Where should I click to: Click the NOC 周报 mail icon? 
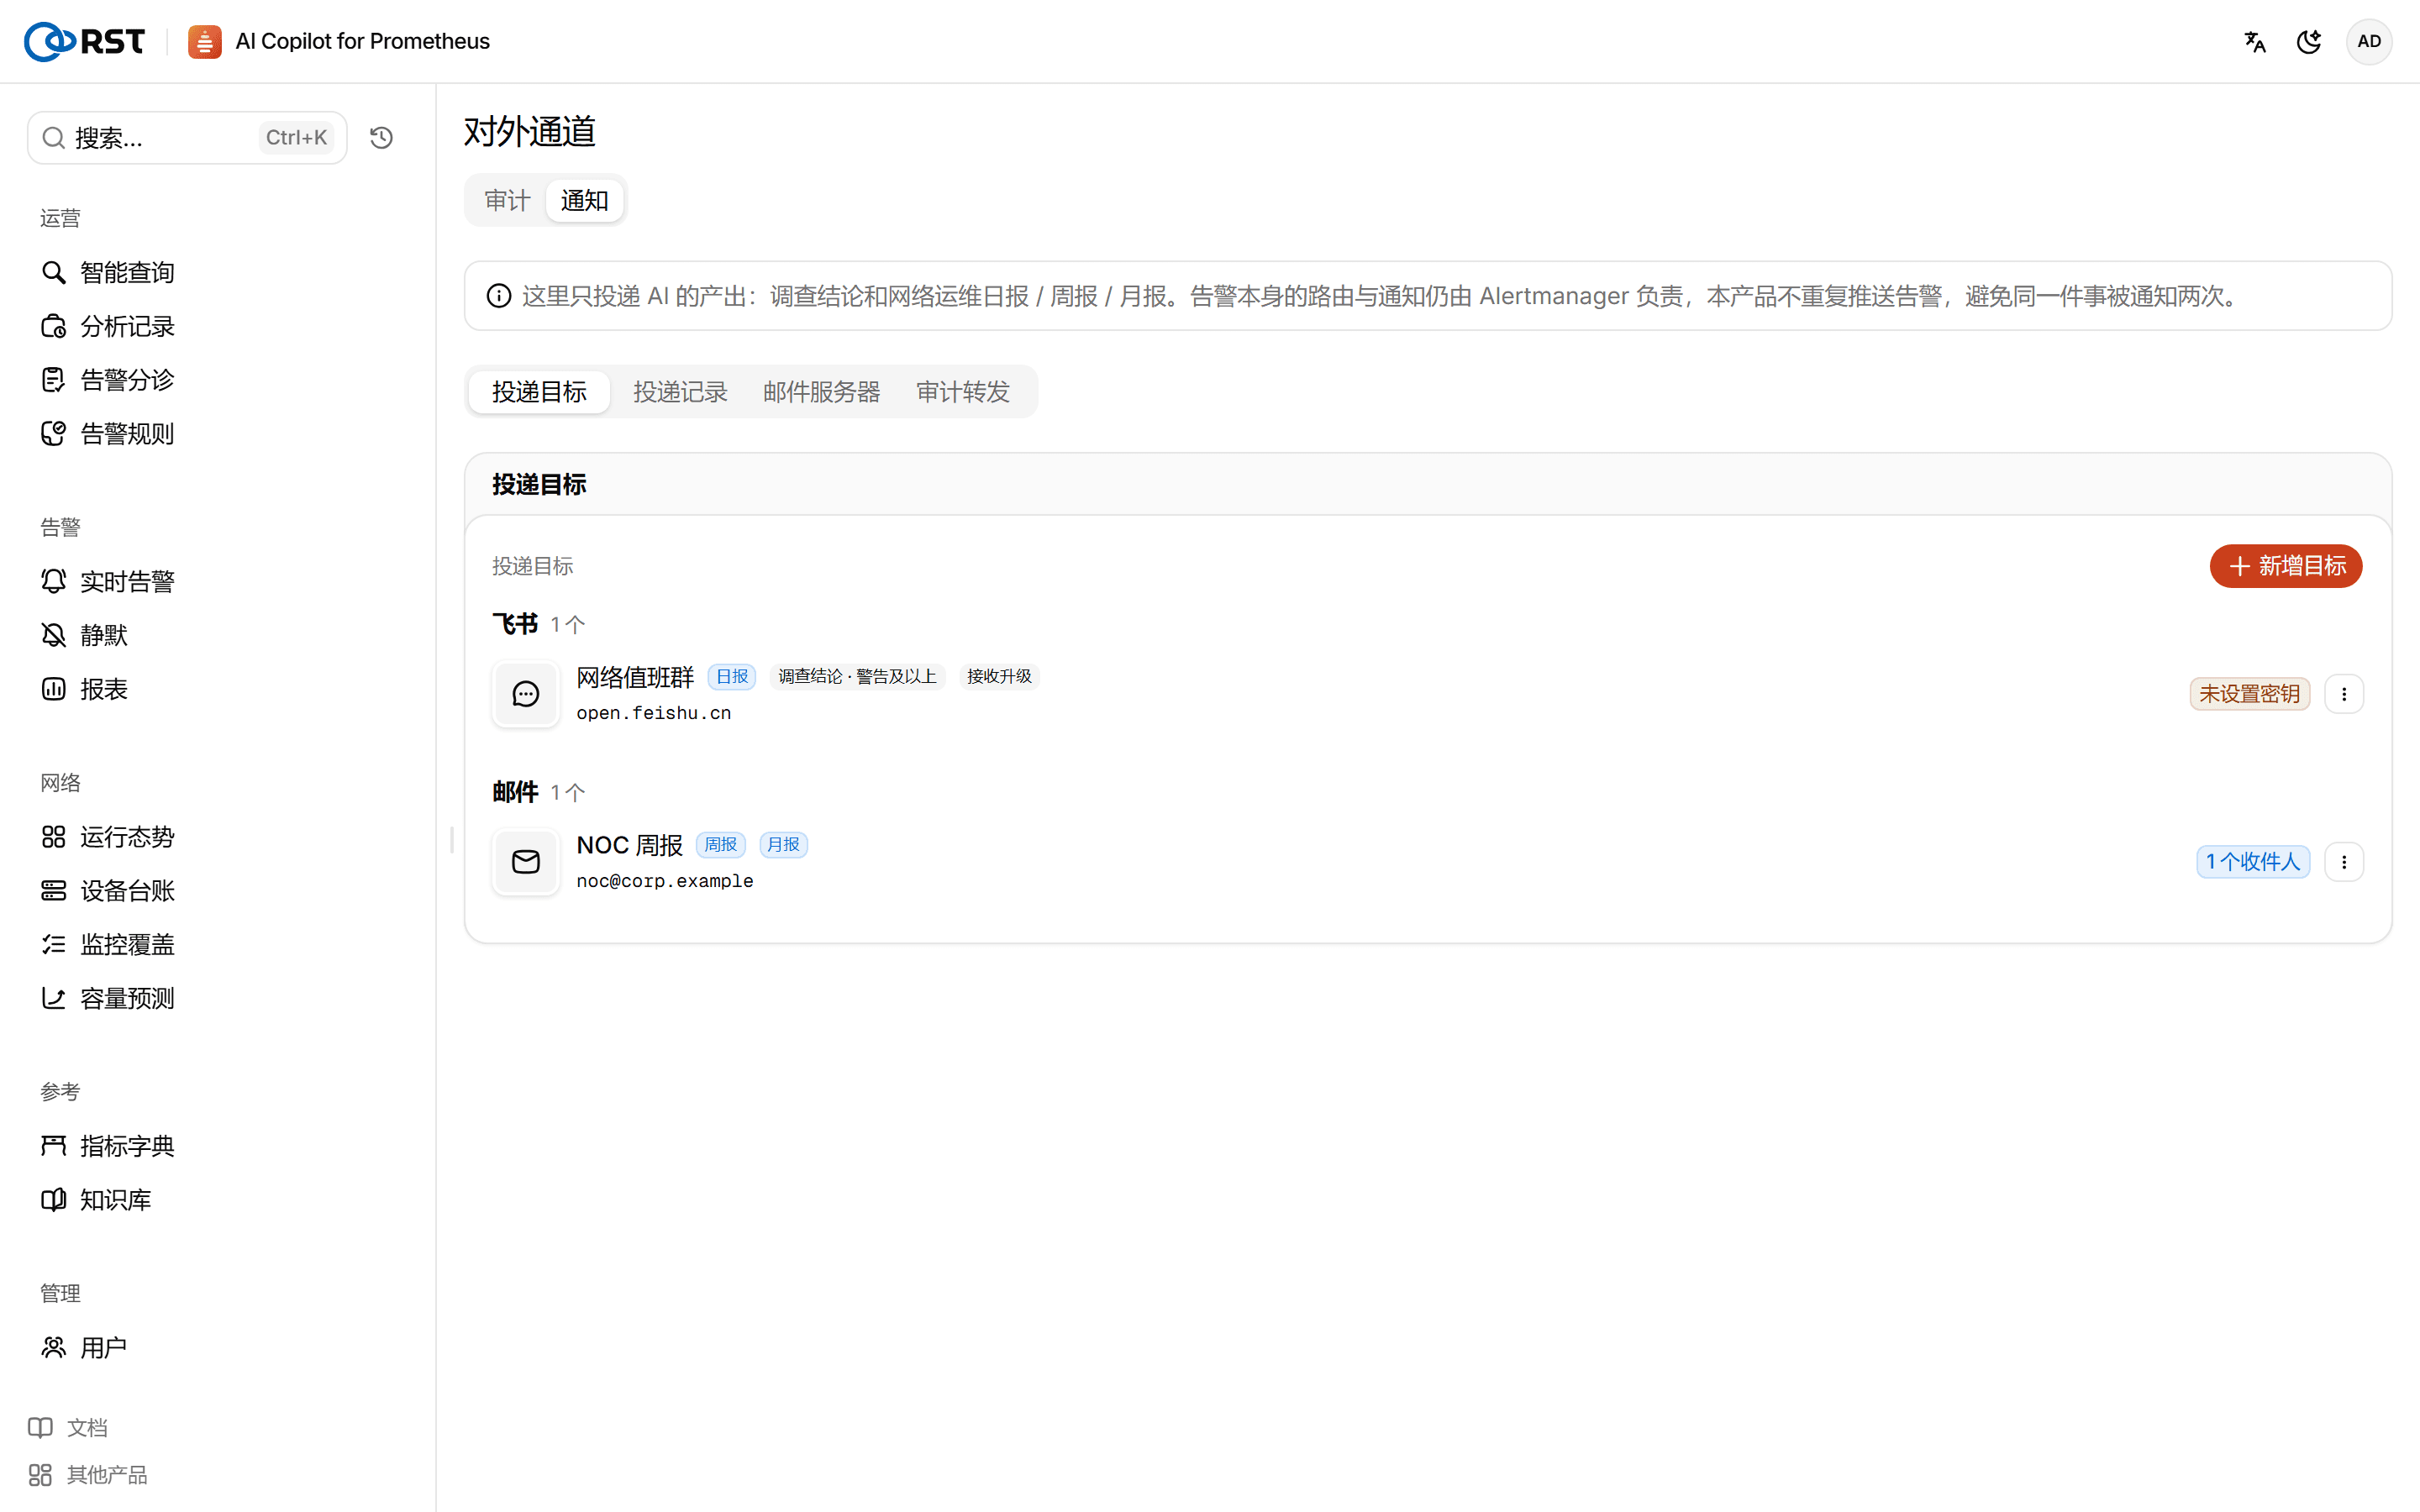pos(526,862)
